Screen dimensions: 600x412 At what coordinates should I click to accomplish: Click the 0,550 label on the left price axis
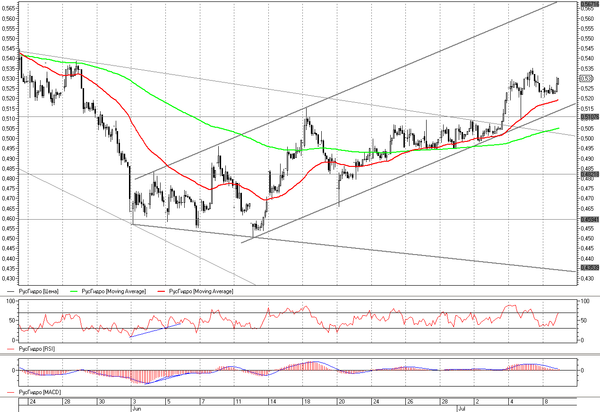pyautogui.click(x=8, y=39)
